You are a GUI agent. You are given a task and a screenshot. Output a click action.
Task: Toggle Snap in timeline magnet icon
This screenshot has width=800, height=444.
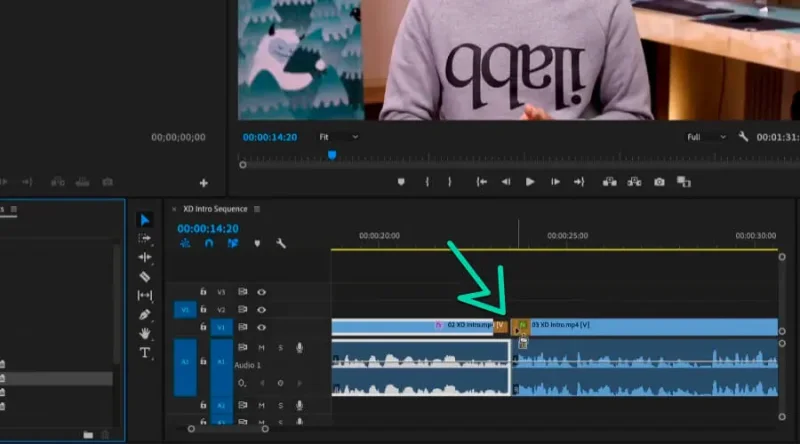(x=209, y=243)
